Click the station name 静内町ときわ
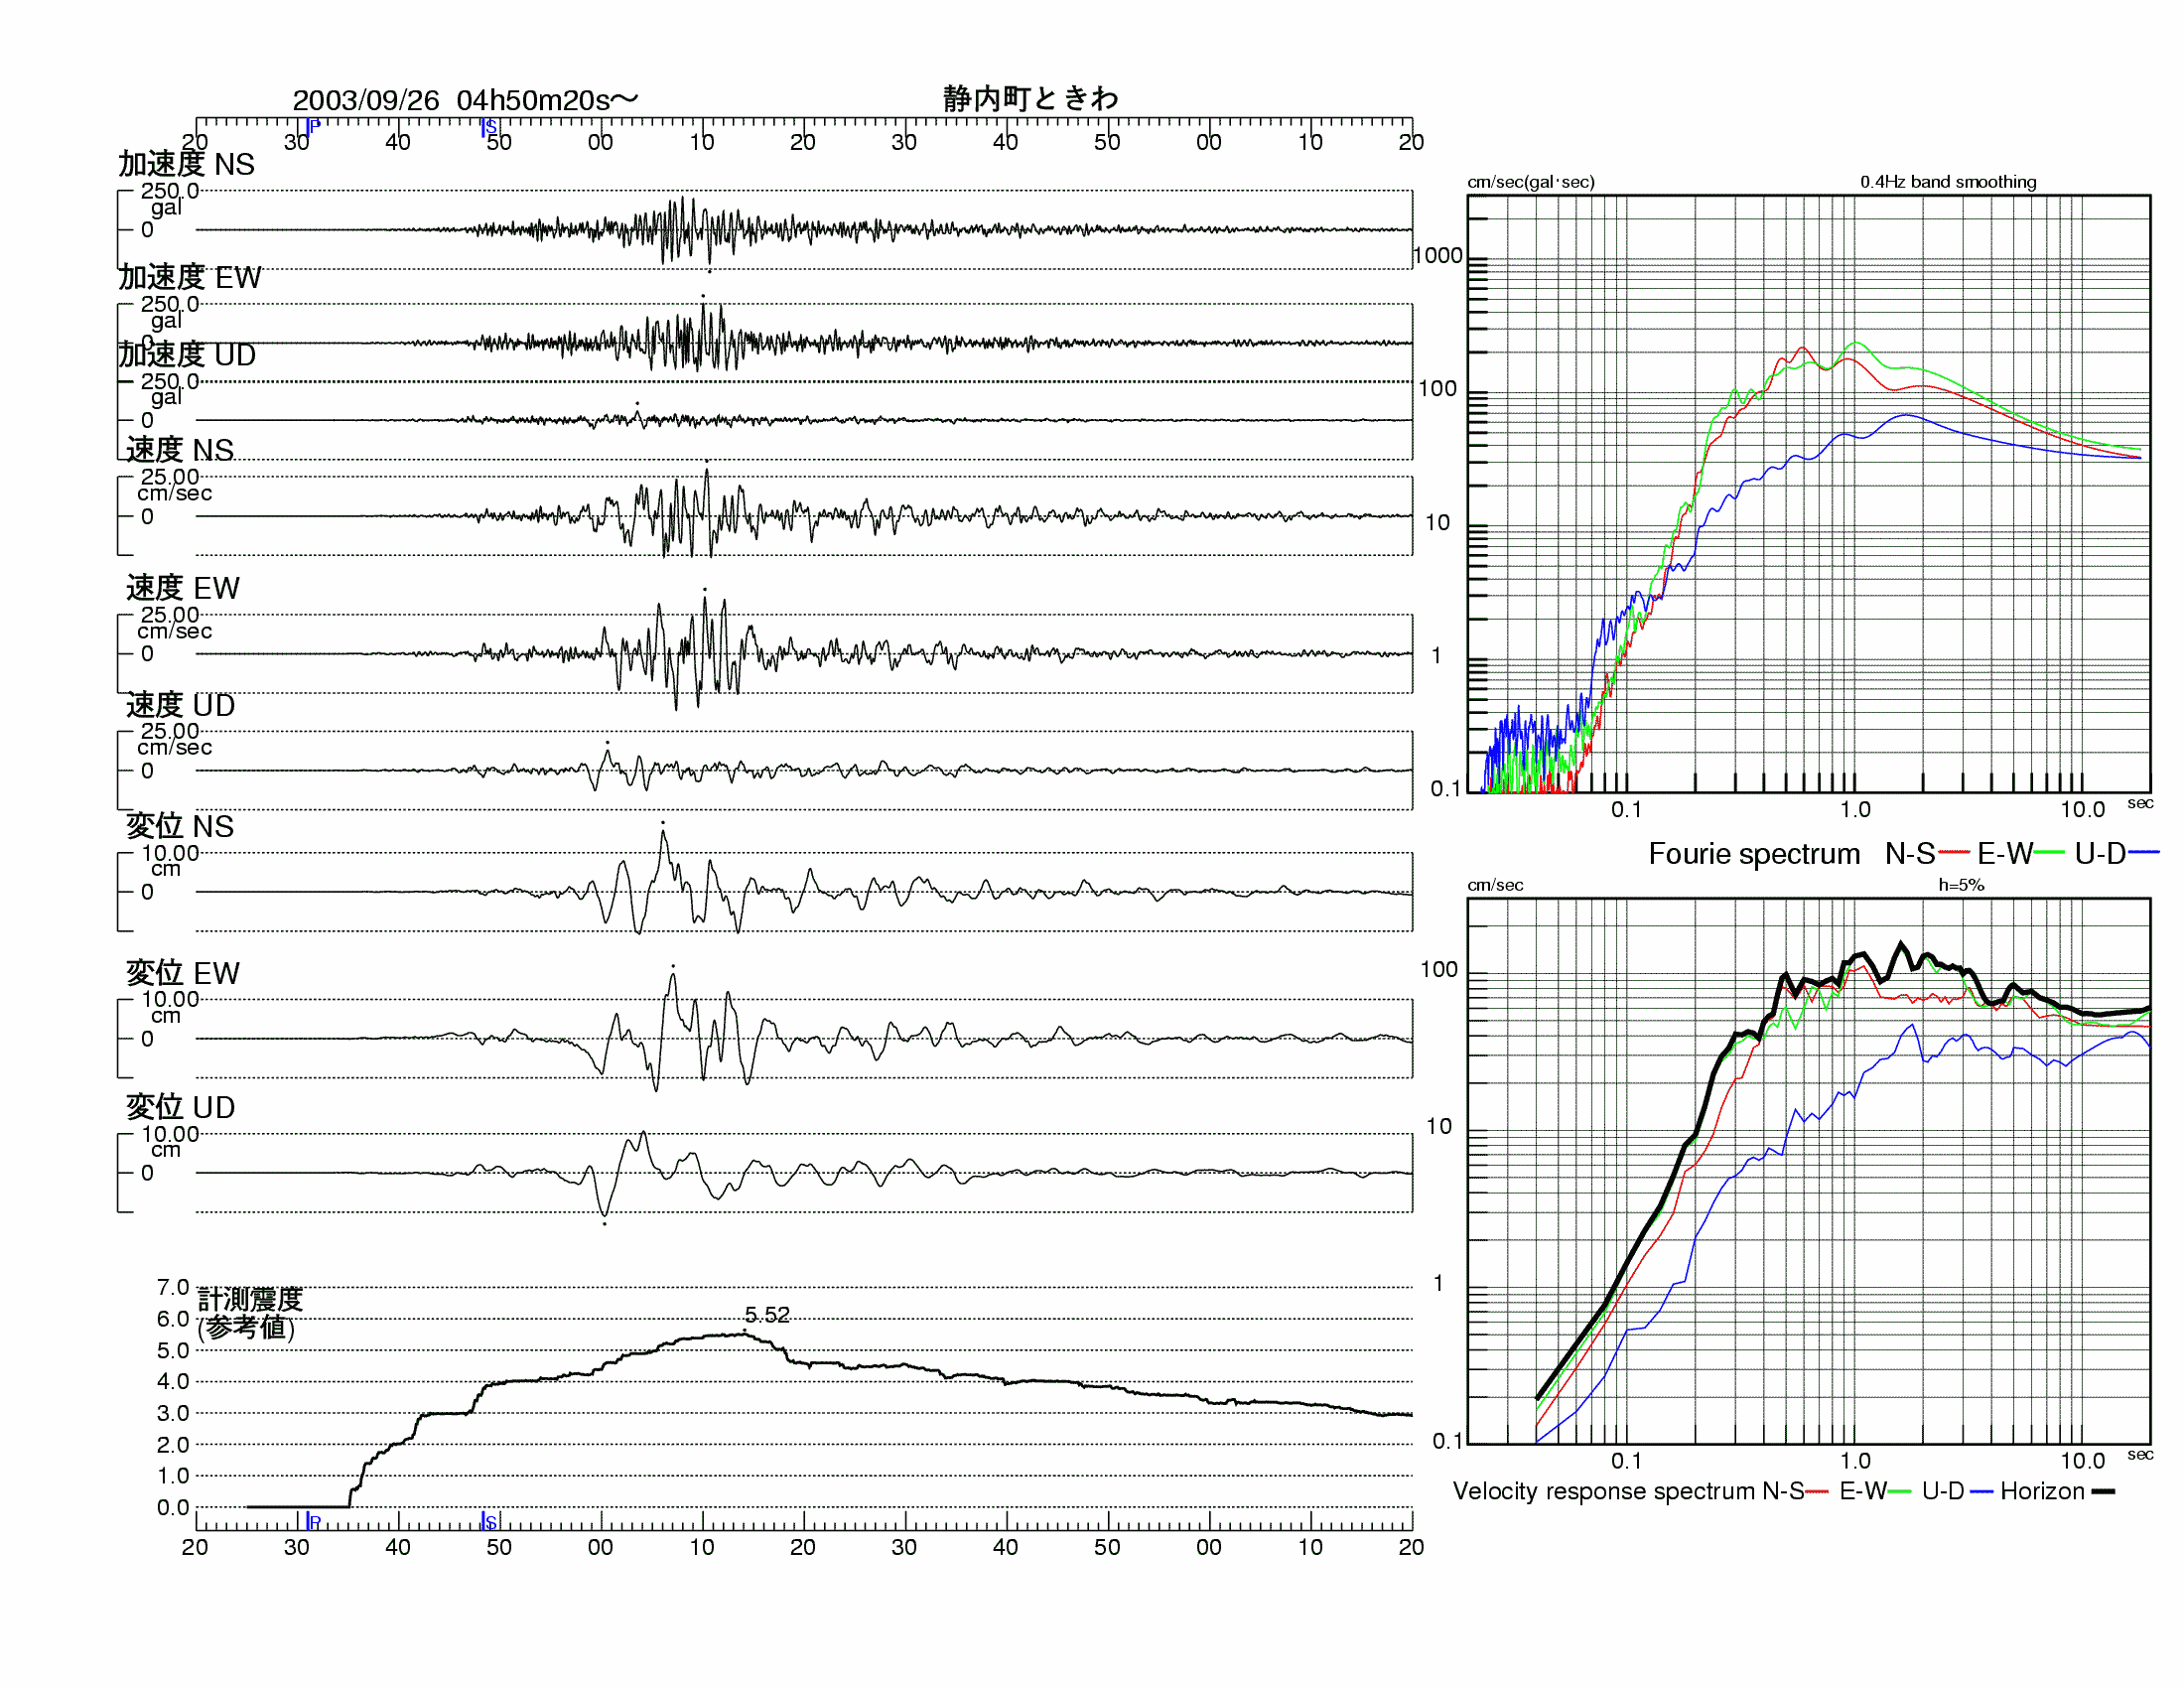 pyautogui.click(x=1030, y=98)
